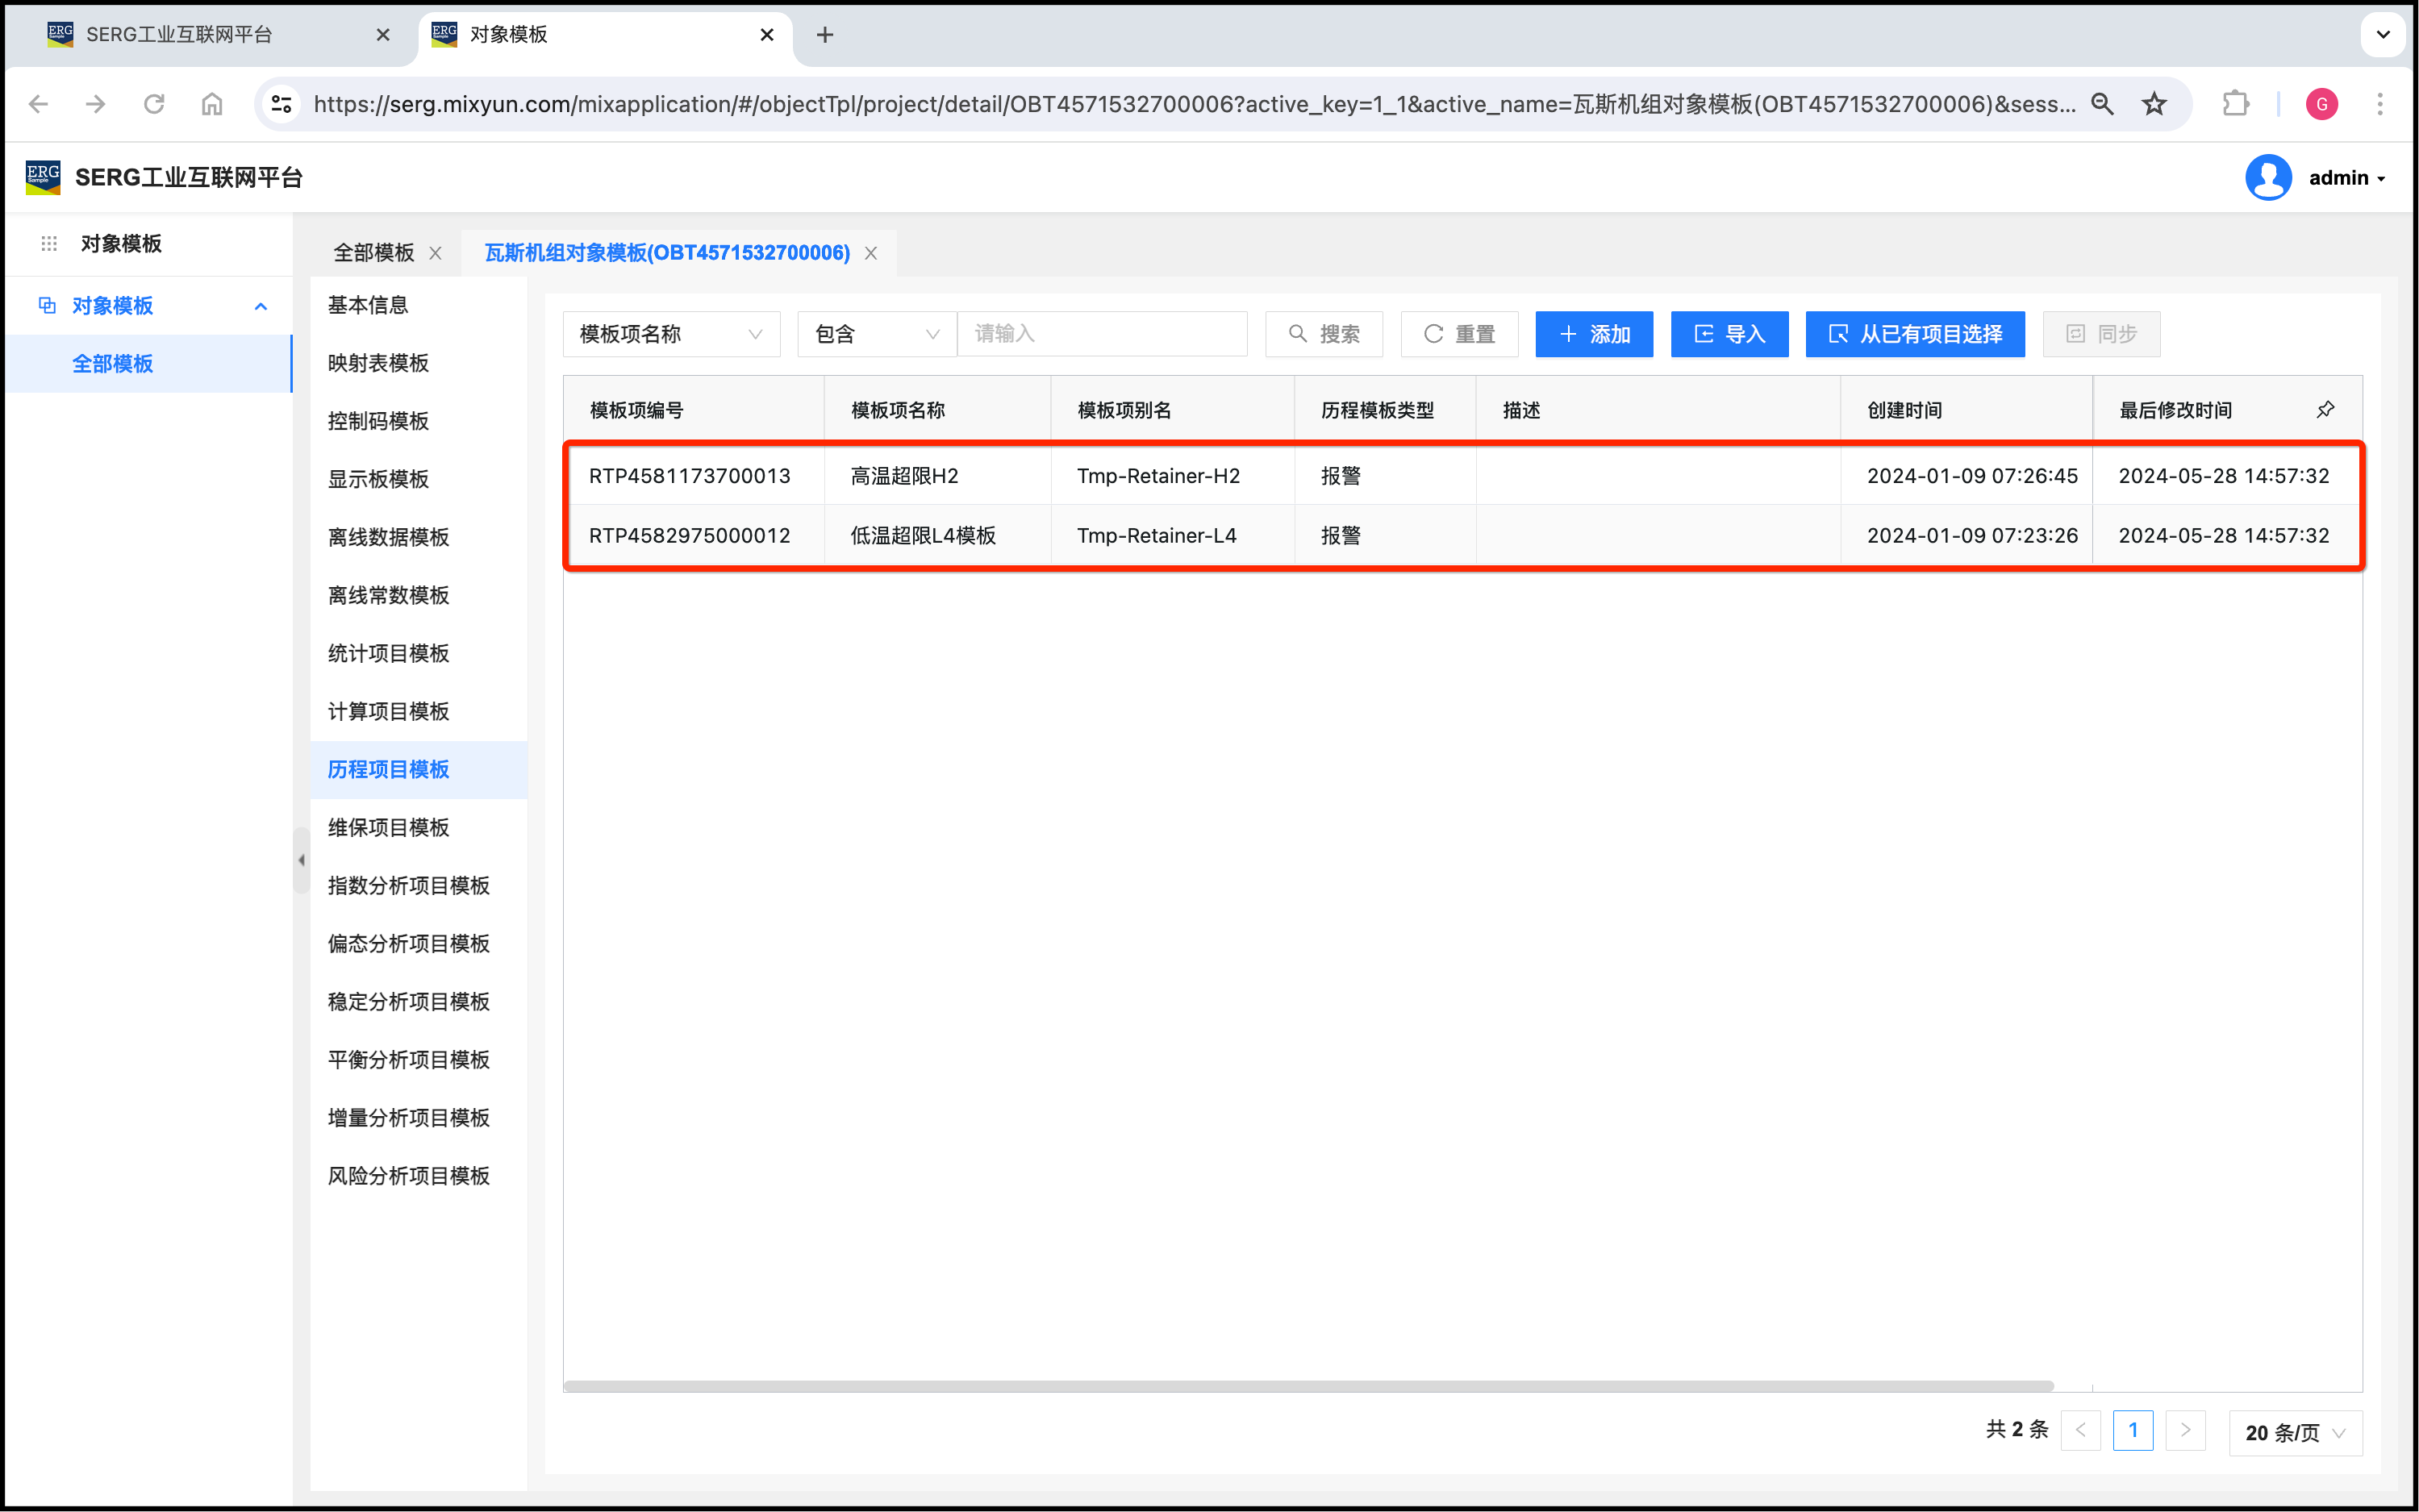The image size is (2419, 1512).
Task: Change the 20 条/页 page size dropdown
Action: point(2294,1432)
